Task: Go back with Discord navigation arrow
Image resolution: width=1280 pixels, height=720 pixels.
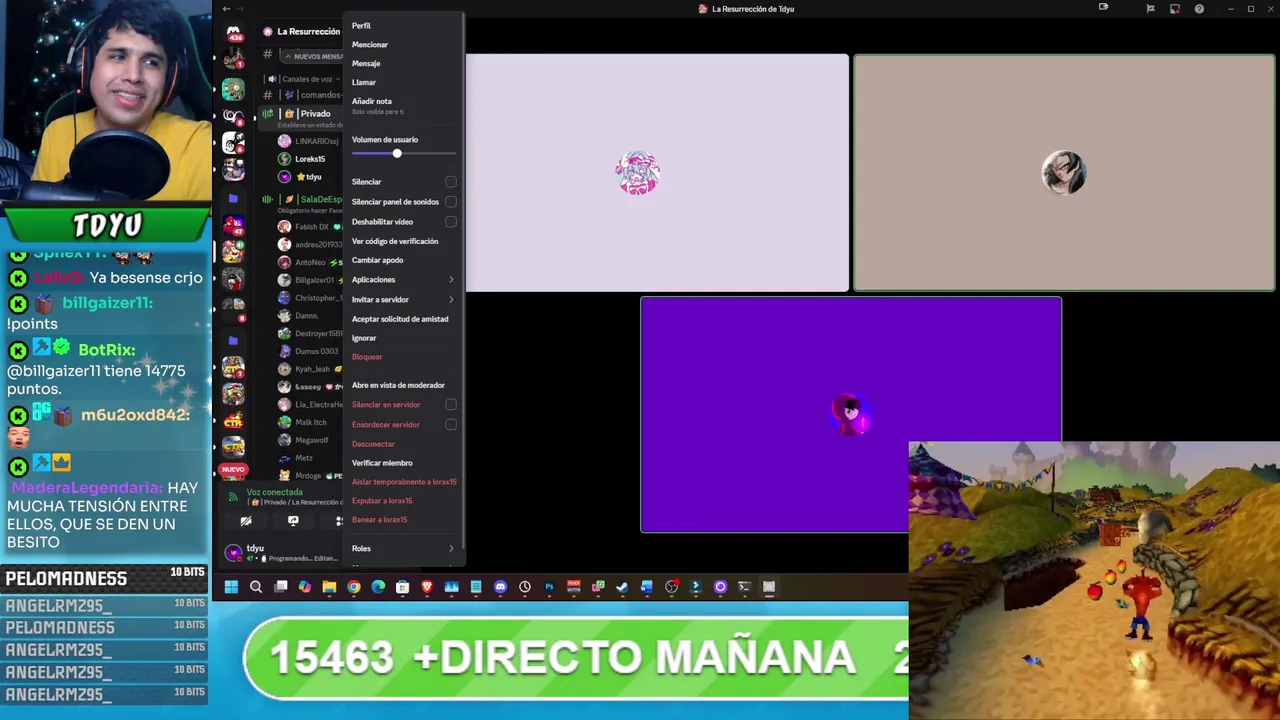Action: (226, 9)
